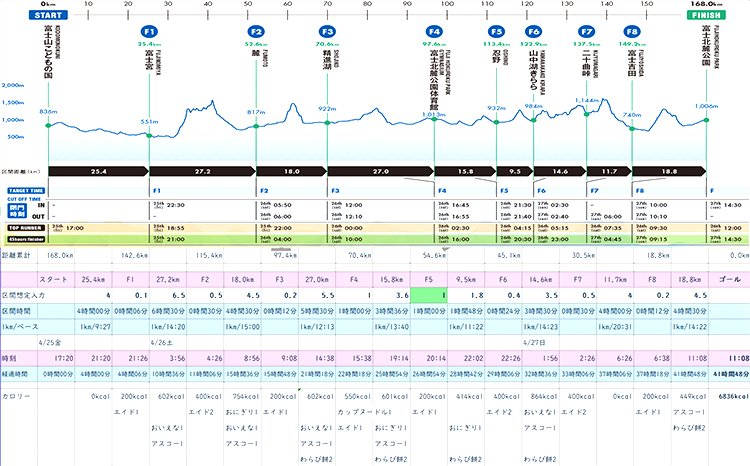The height and width of the screenshot is (466, 750).
Task: Click the 25.4 black segment arrow
Action: click(x=99, y=171)
